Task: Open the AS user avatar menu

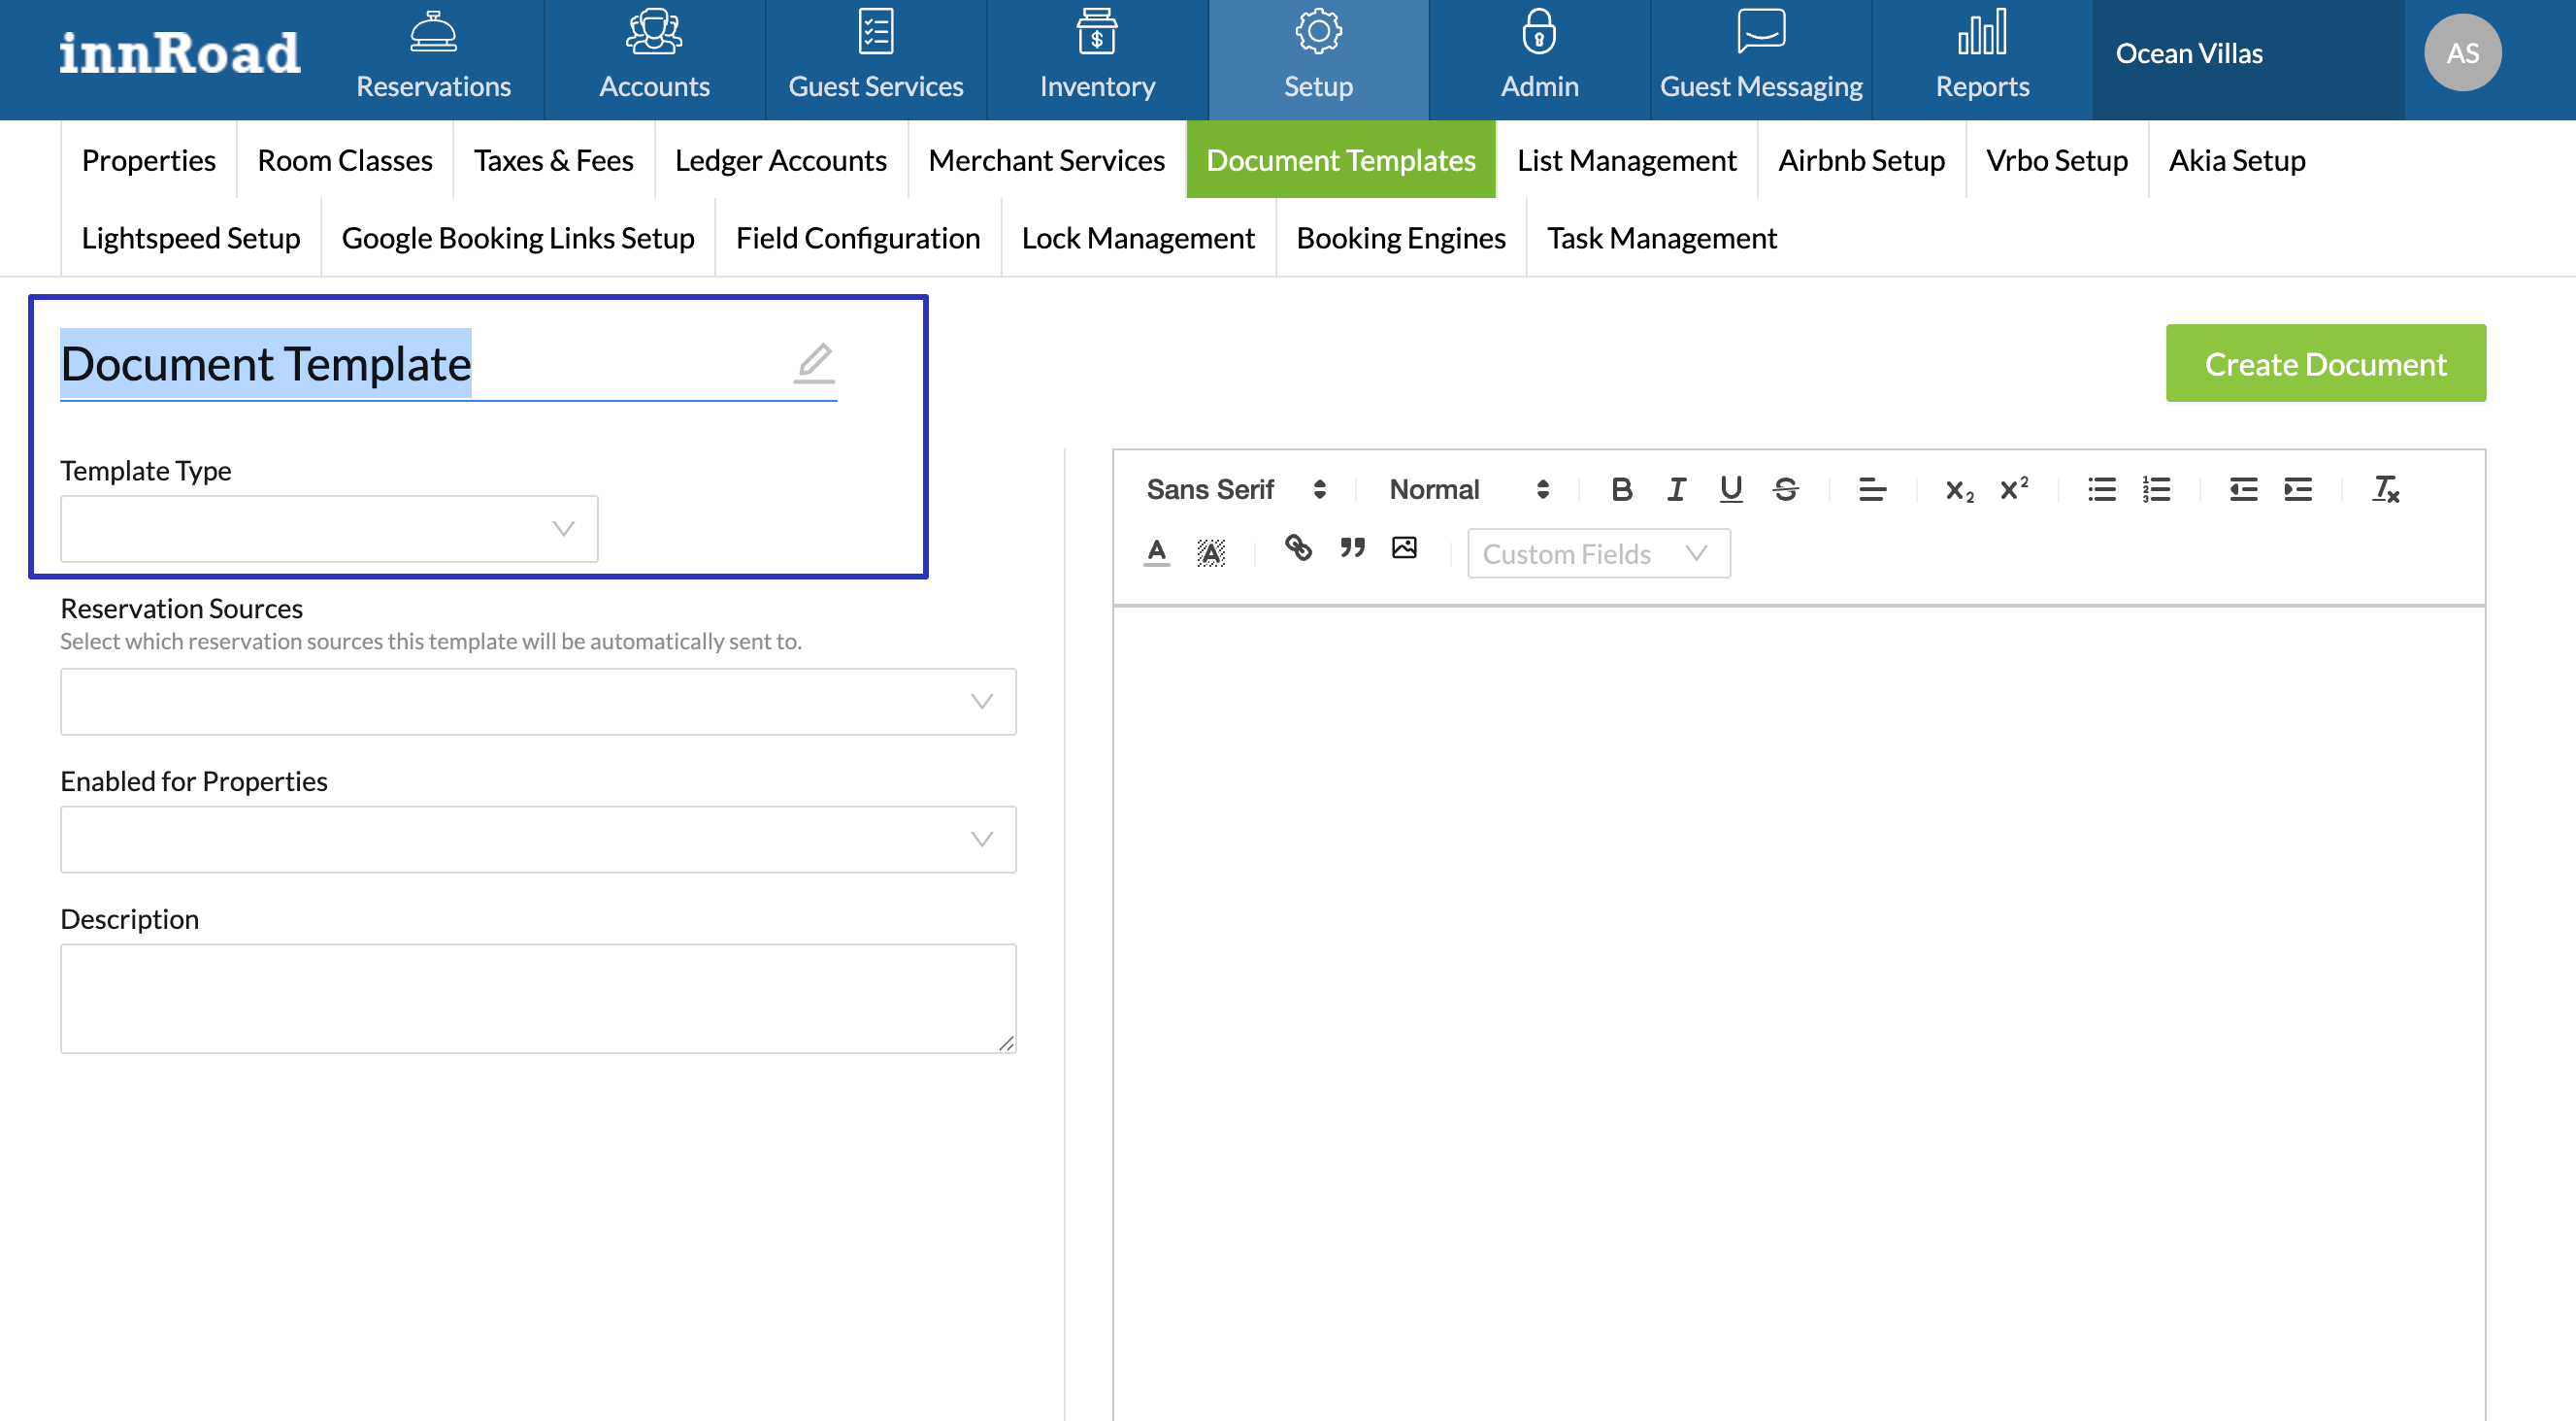Action: tap(2461, 53)
